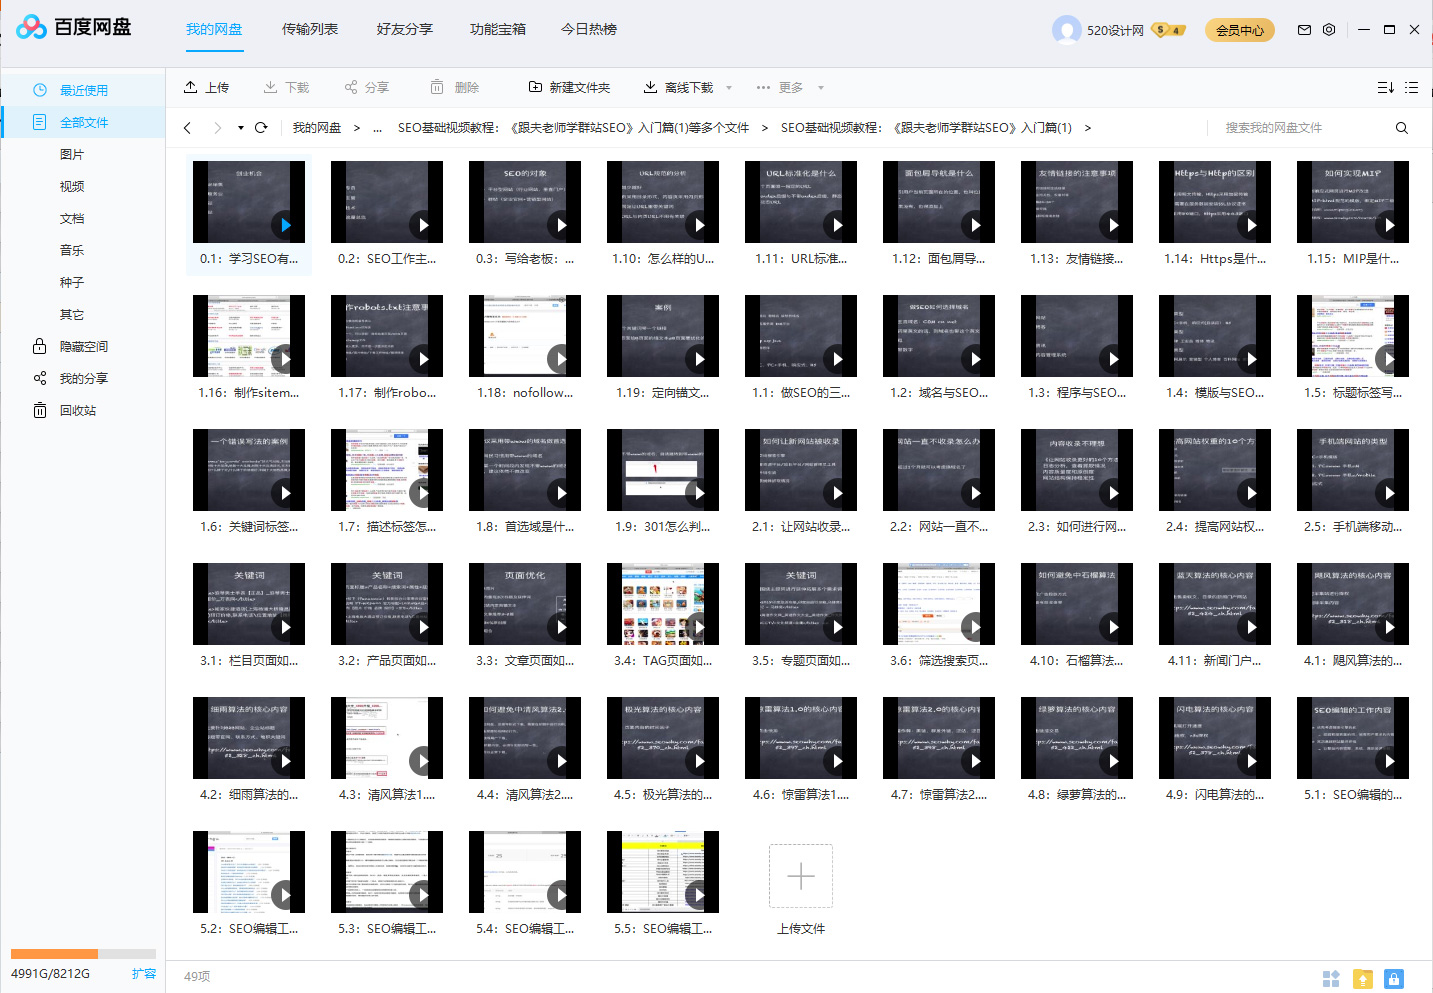
Task: Click the 隐藏空间 lock icon
Action: point(40,346)
